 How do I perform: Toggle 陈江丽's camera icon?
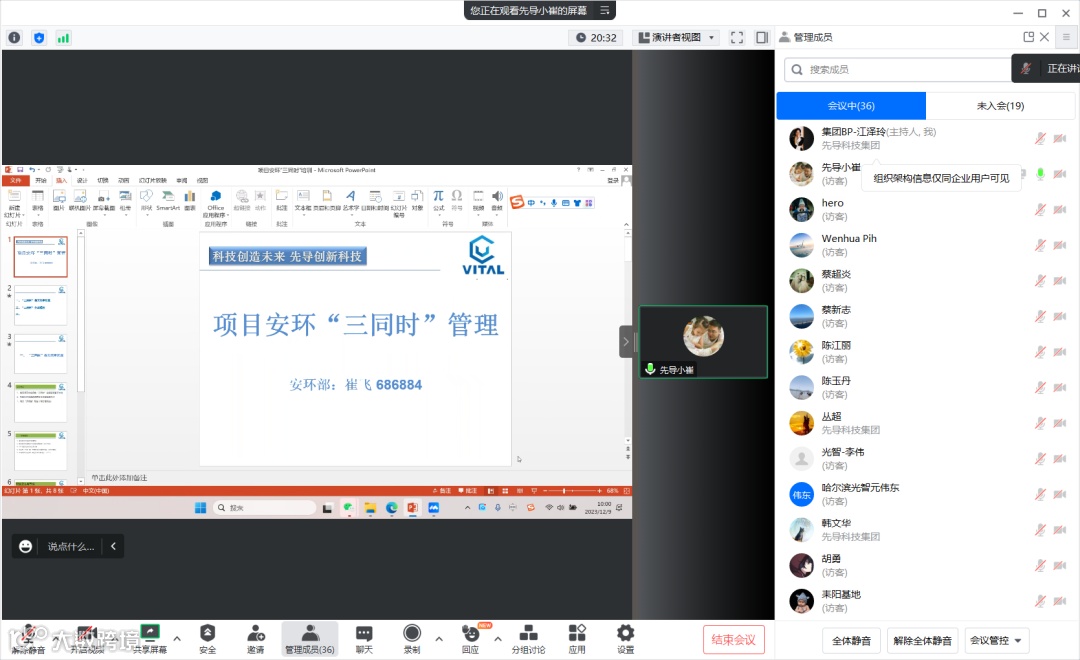point(1060,352)
